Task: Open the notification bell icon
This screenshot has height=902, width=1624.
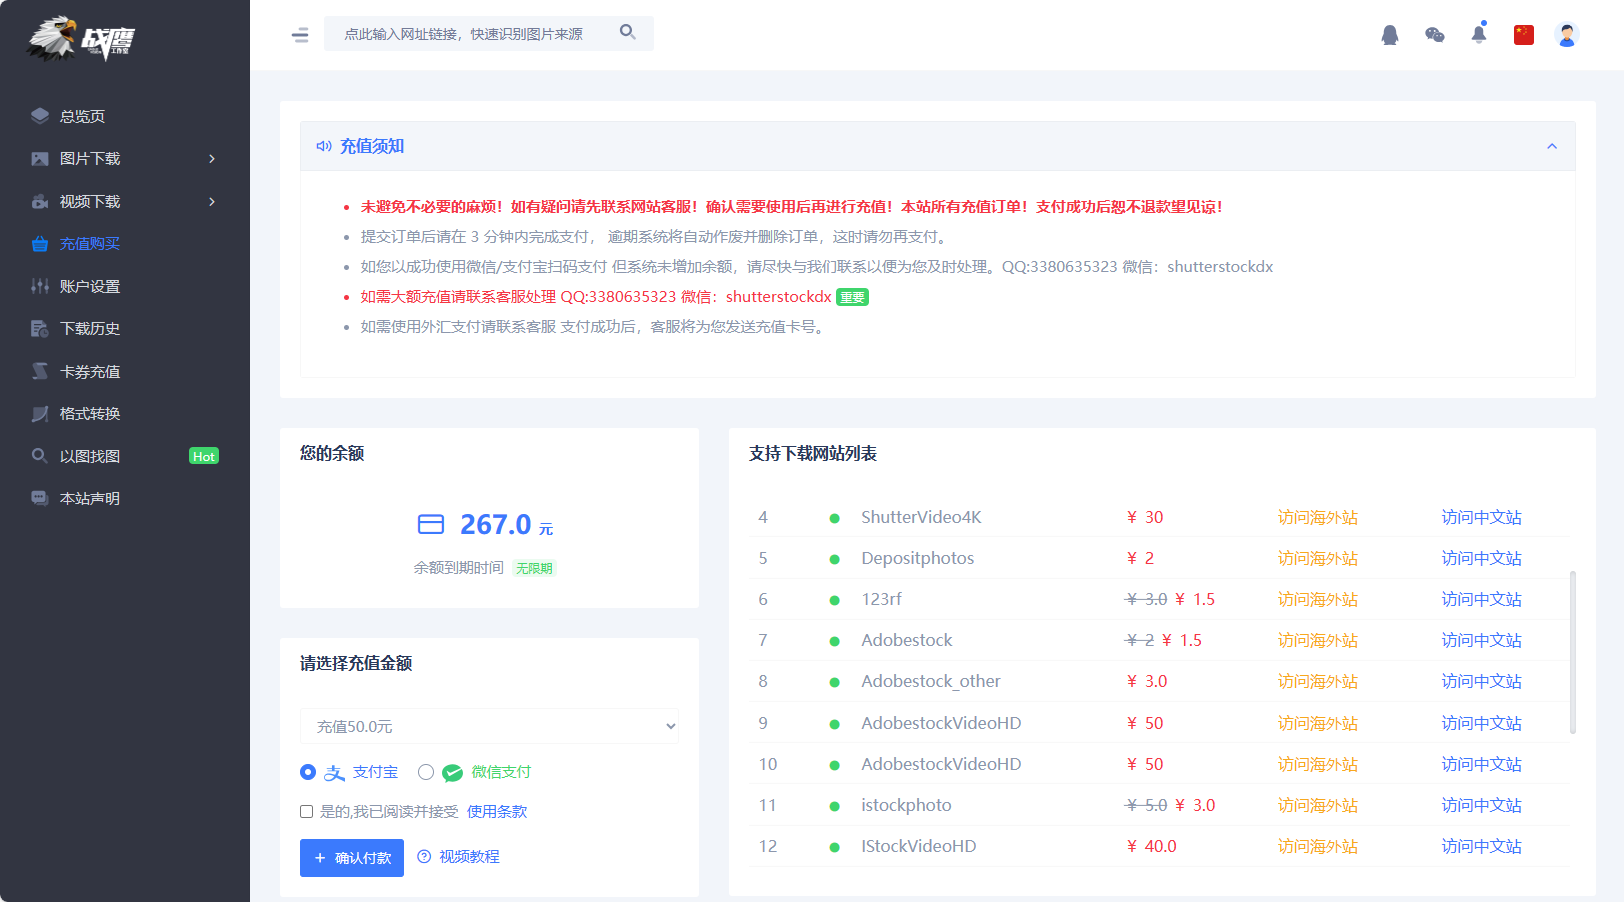Action: click(1479, 34)
